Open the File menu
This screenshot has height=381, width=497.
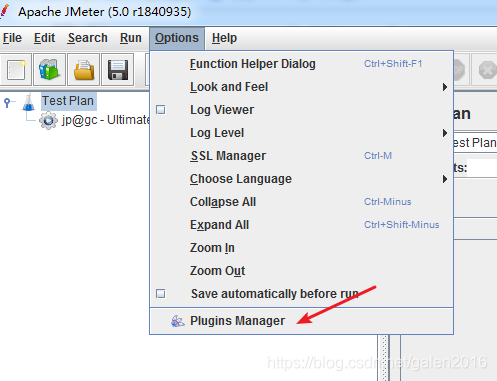pyautogui.click(x=12, y=38)
